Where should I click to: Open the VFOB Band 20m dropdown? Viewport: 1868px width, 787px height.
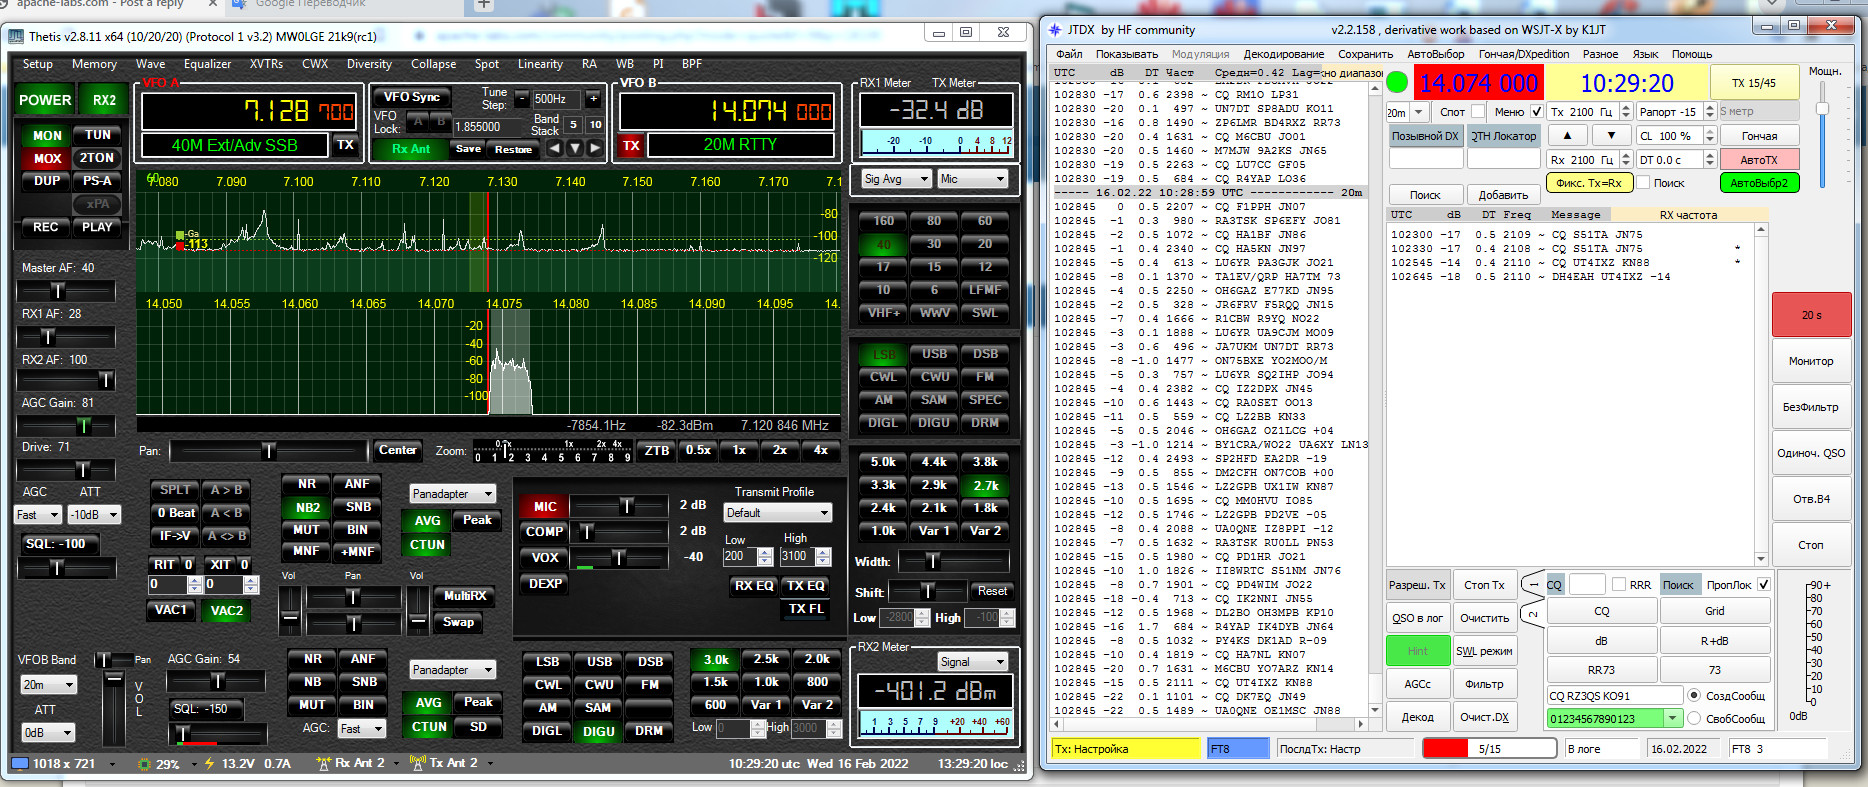click(49, 685)
